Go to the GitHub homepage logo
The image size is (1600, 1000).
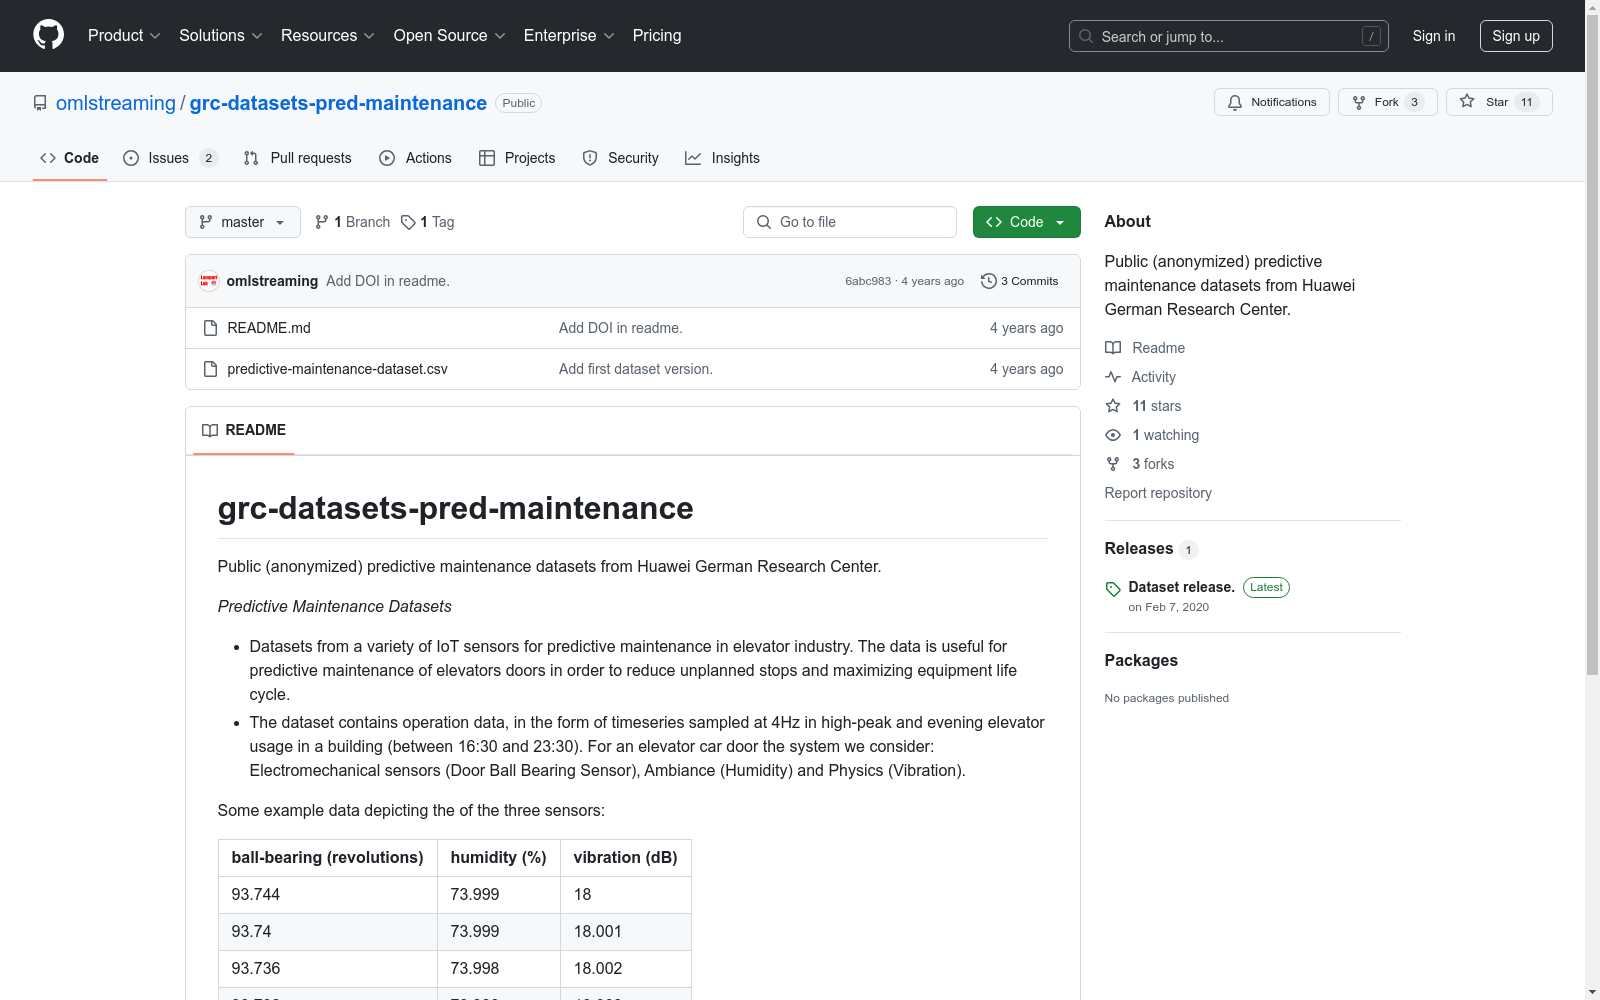(48, 35)
